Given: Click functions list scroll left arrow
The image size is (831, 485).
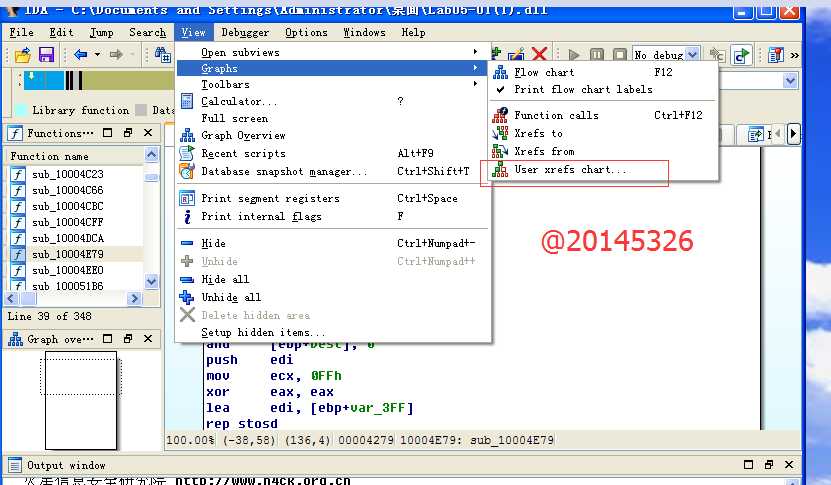Looking at the screenshot, I should coord(12,299).
